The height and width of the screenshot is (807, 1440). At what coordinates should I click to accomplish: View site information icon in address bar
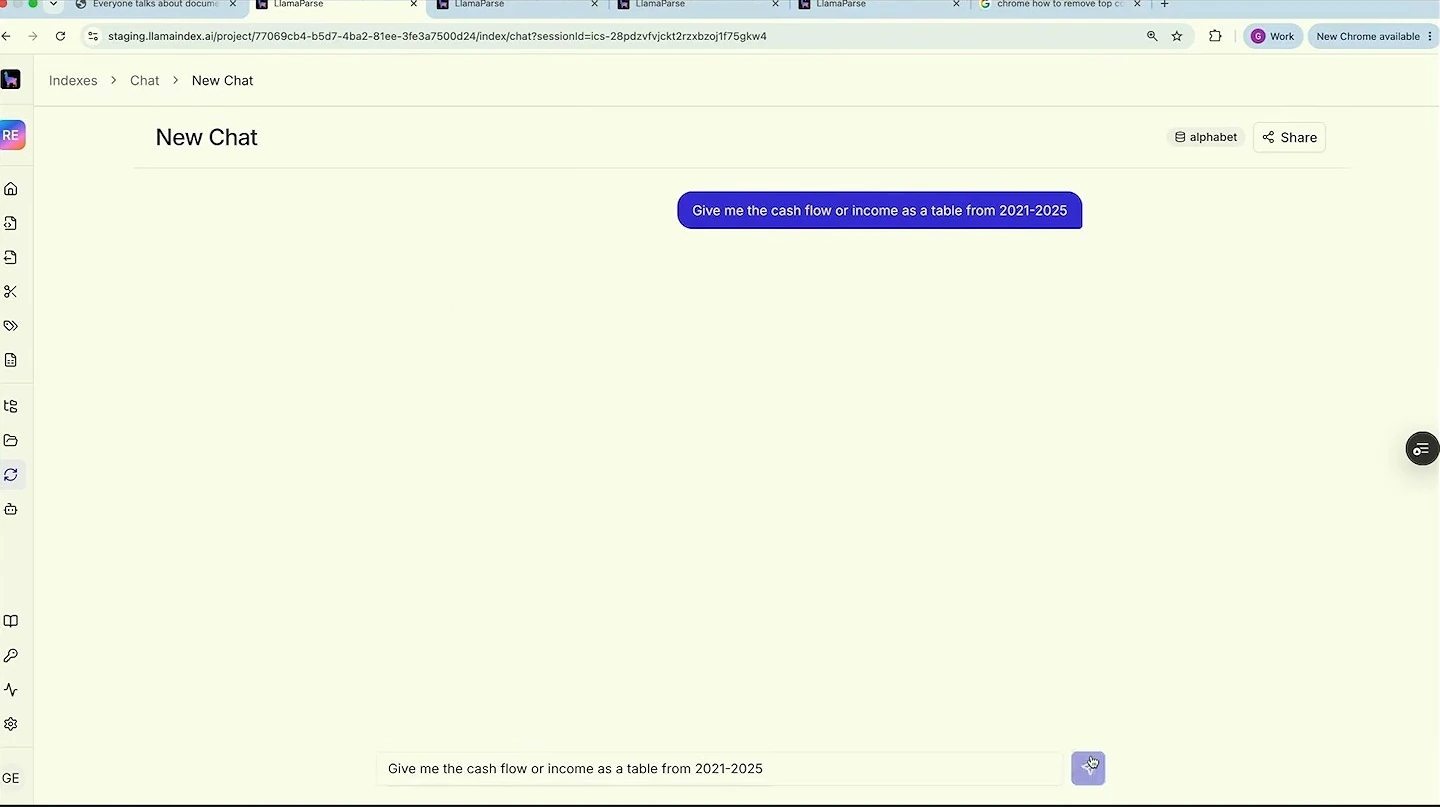(93, 36)
